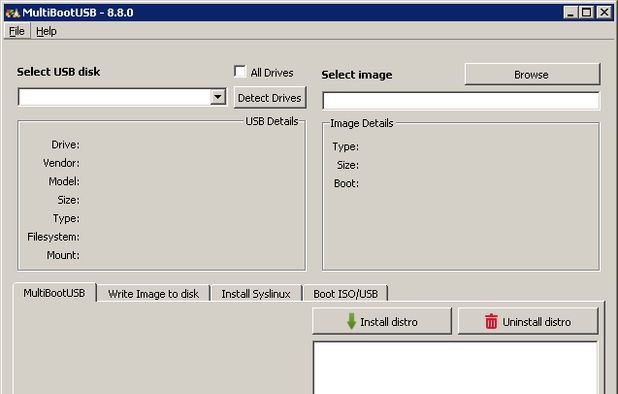Open the Help menu

click(x=47, y=31)
